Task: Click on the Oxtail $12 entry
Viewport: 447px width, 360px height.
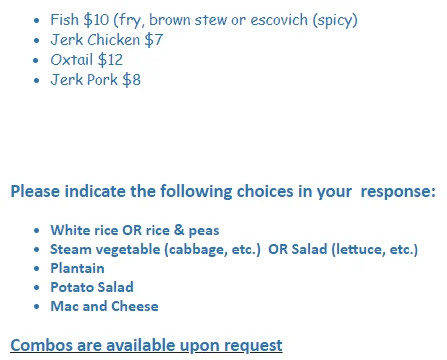Action: click(87, 60)
